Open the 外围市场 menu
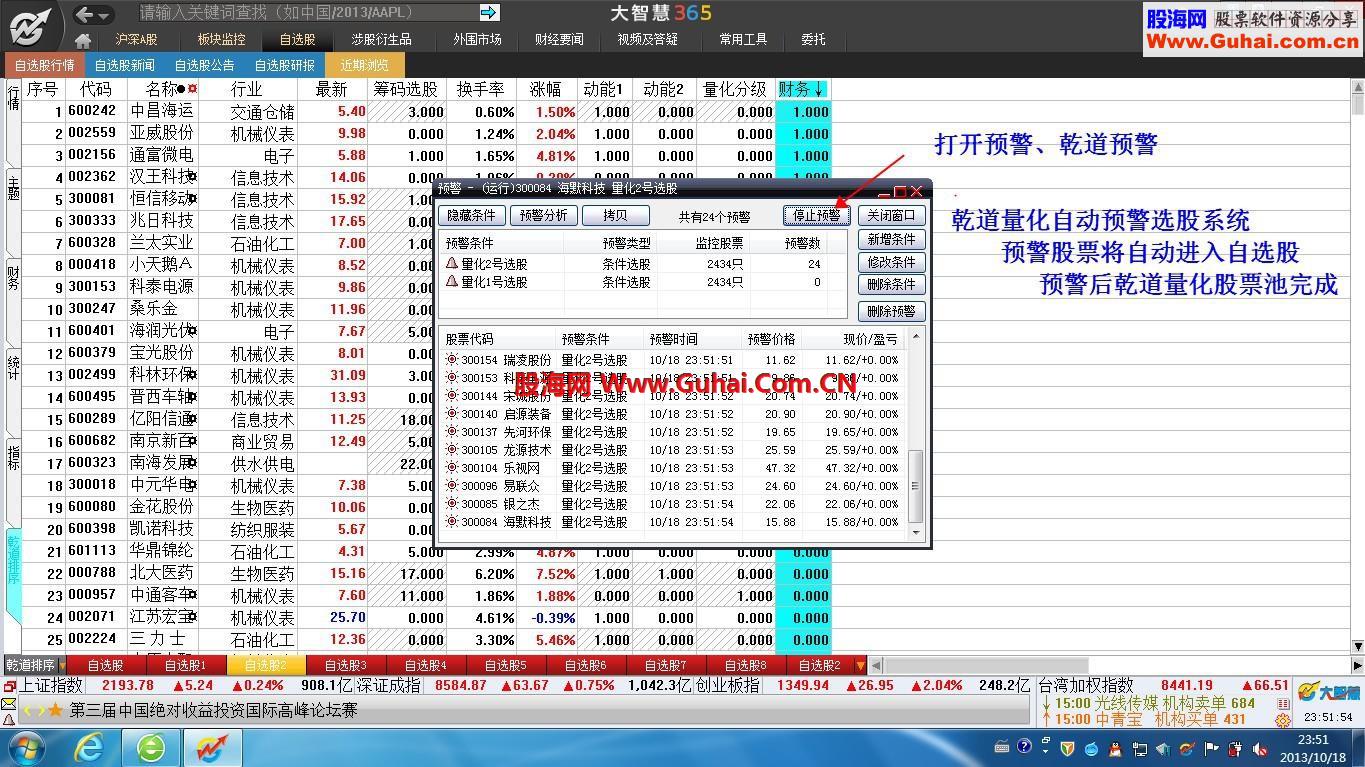1365x767 pixels. tap(477, 40)
